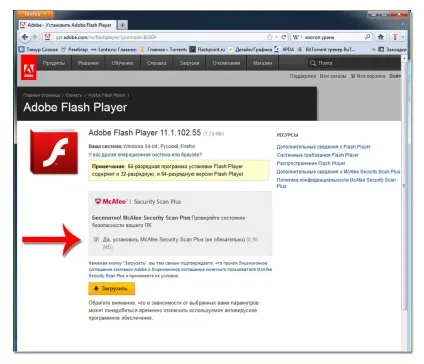Screen dimensions: 424x364
Task: Open the Мои заказы link
Action: [333, 76]
